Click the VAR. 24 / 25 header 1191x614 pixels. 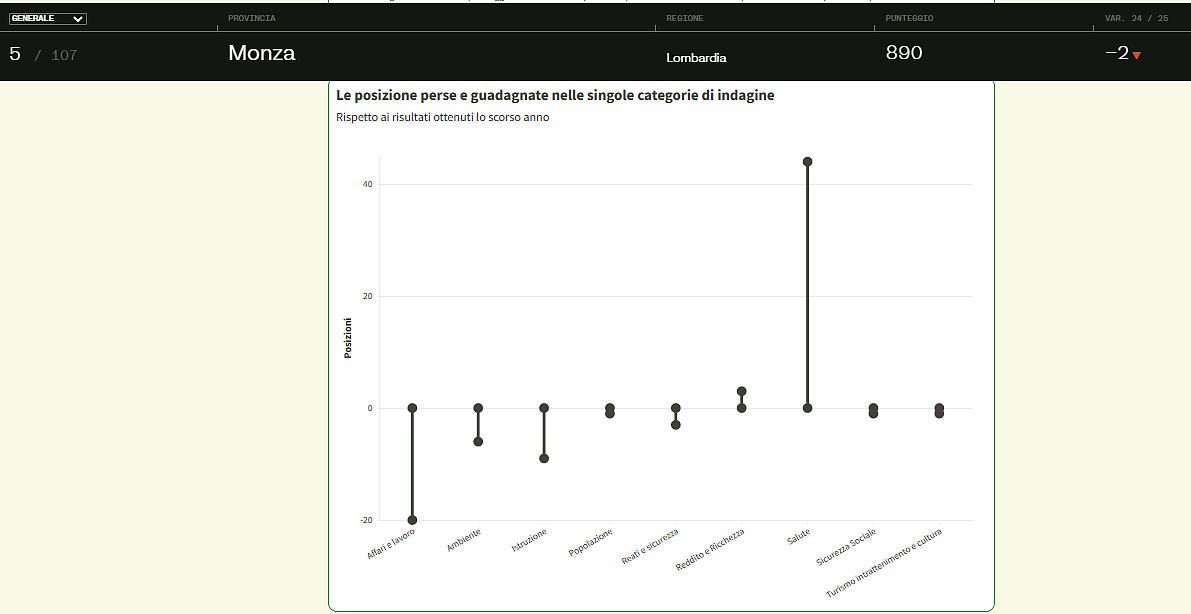(1136, 19)
